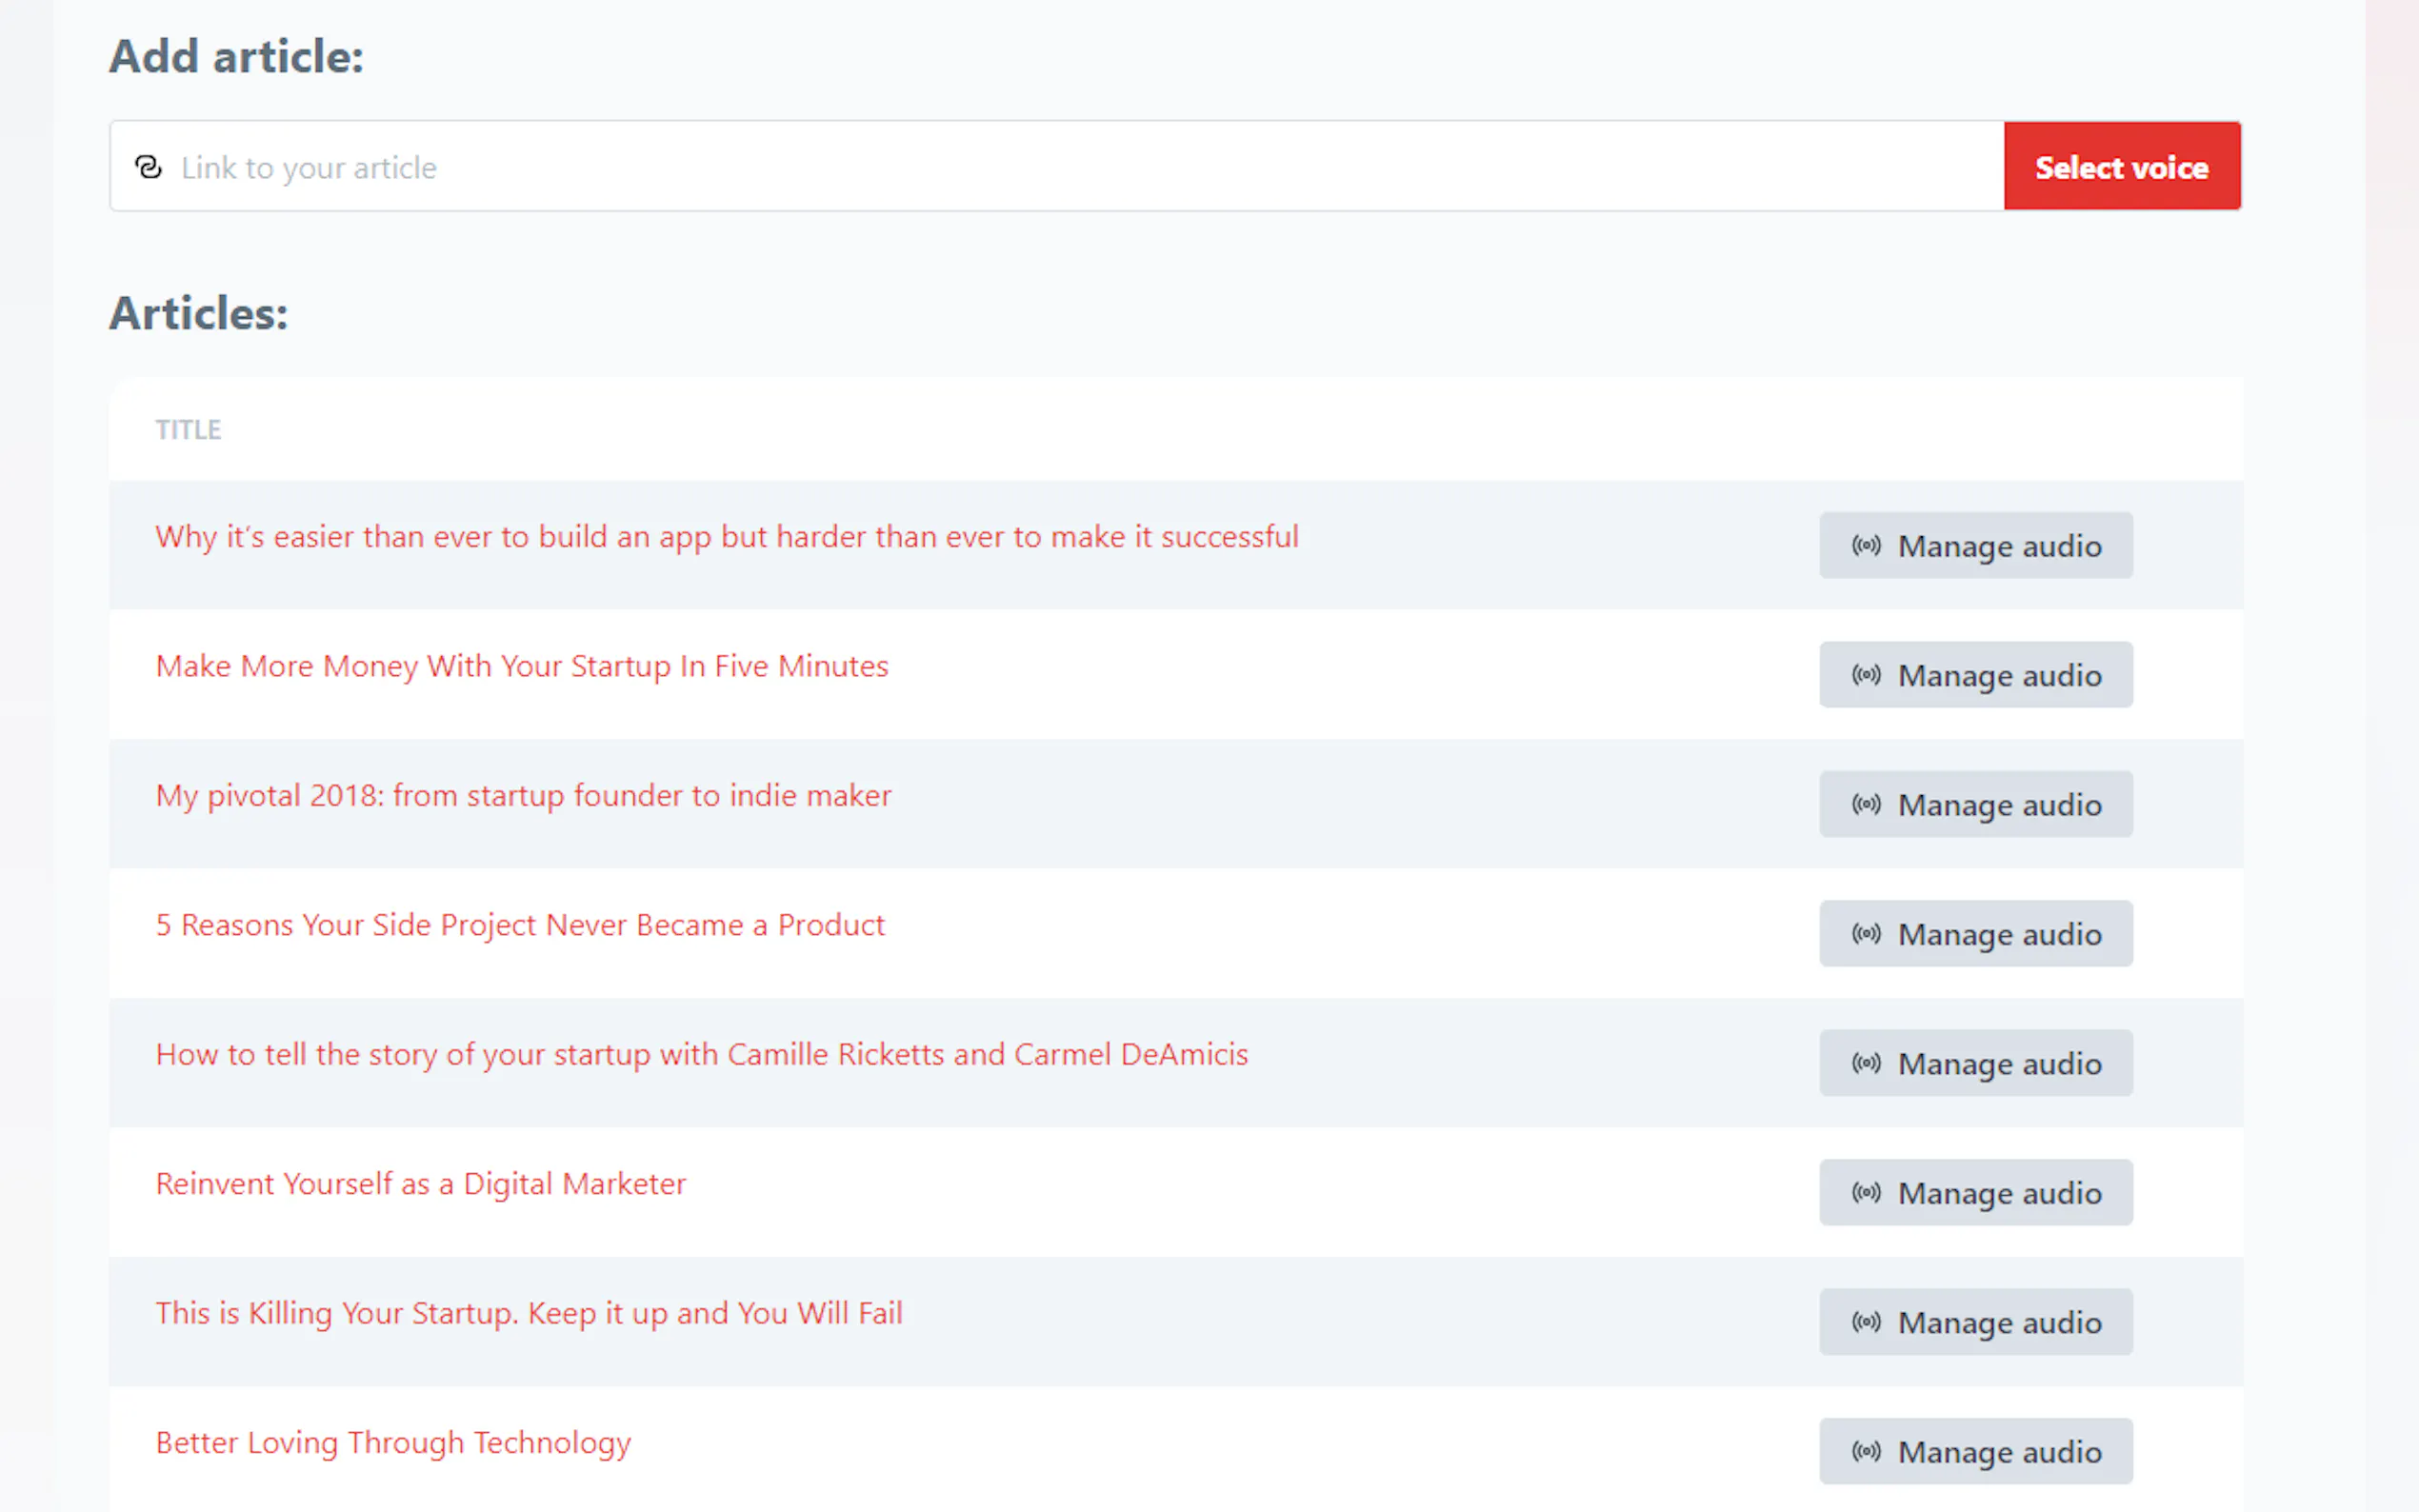The image size is (2419, 1512).
Task: Click Manage audio for My pivotal 2018
Action: click(1975, 804)
